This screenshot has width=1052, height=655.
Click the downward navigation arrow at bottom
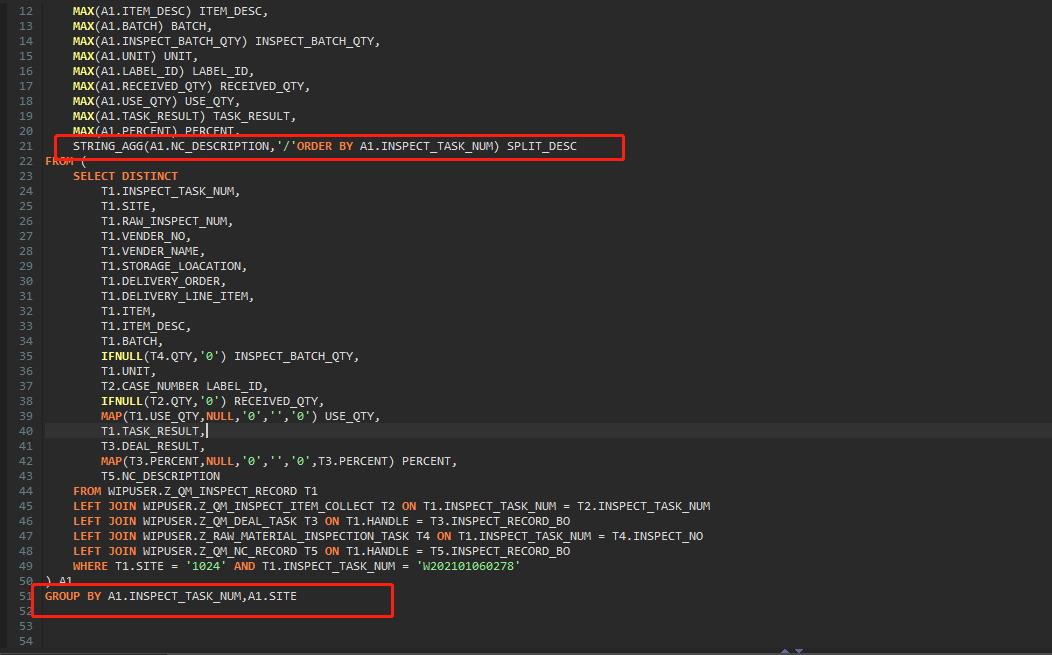click(x=800, y=649)
